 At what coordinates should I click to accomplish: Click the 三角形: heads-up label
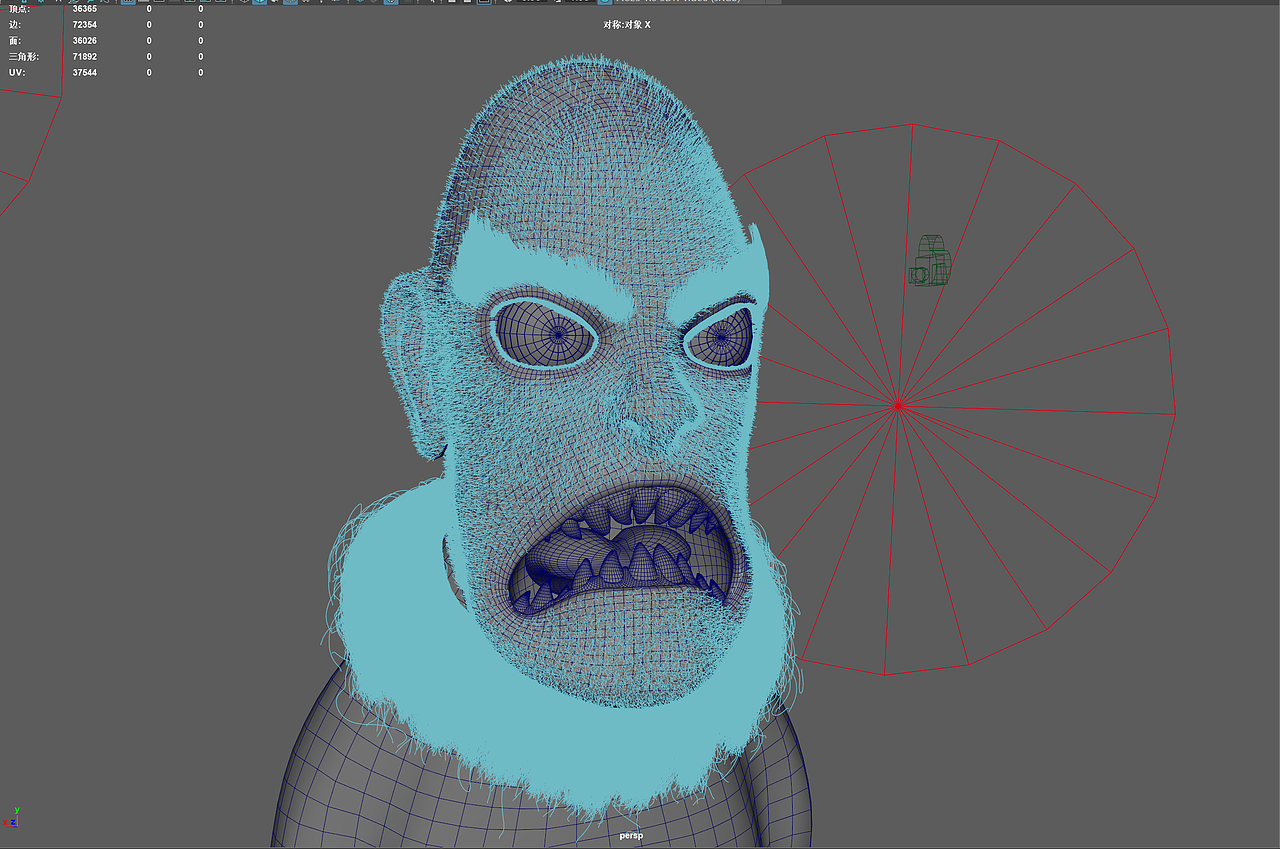pyautogui.click(x=24, y=56)
